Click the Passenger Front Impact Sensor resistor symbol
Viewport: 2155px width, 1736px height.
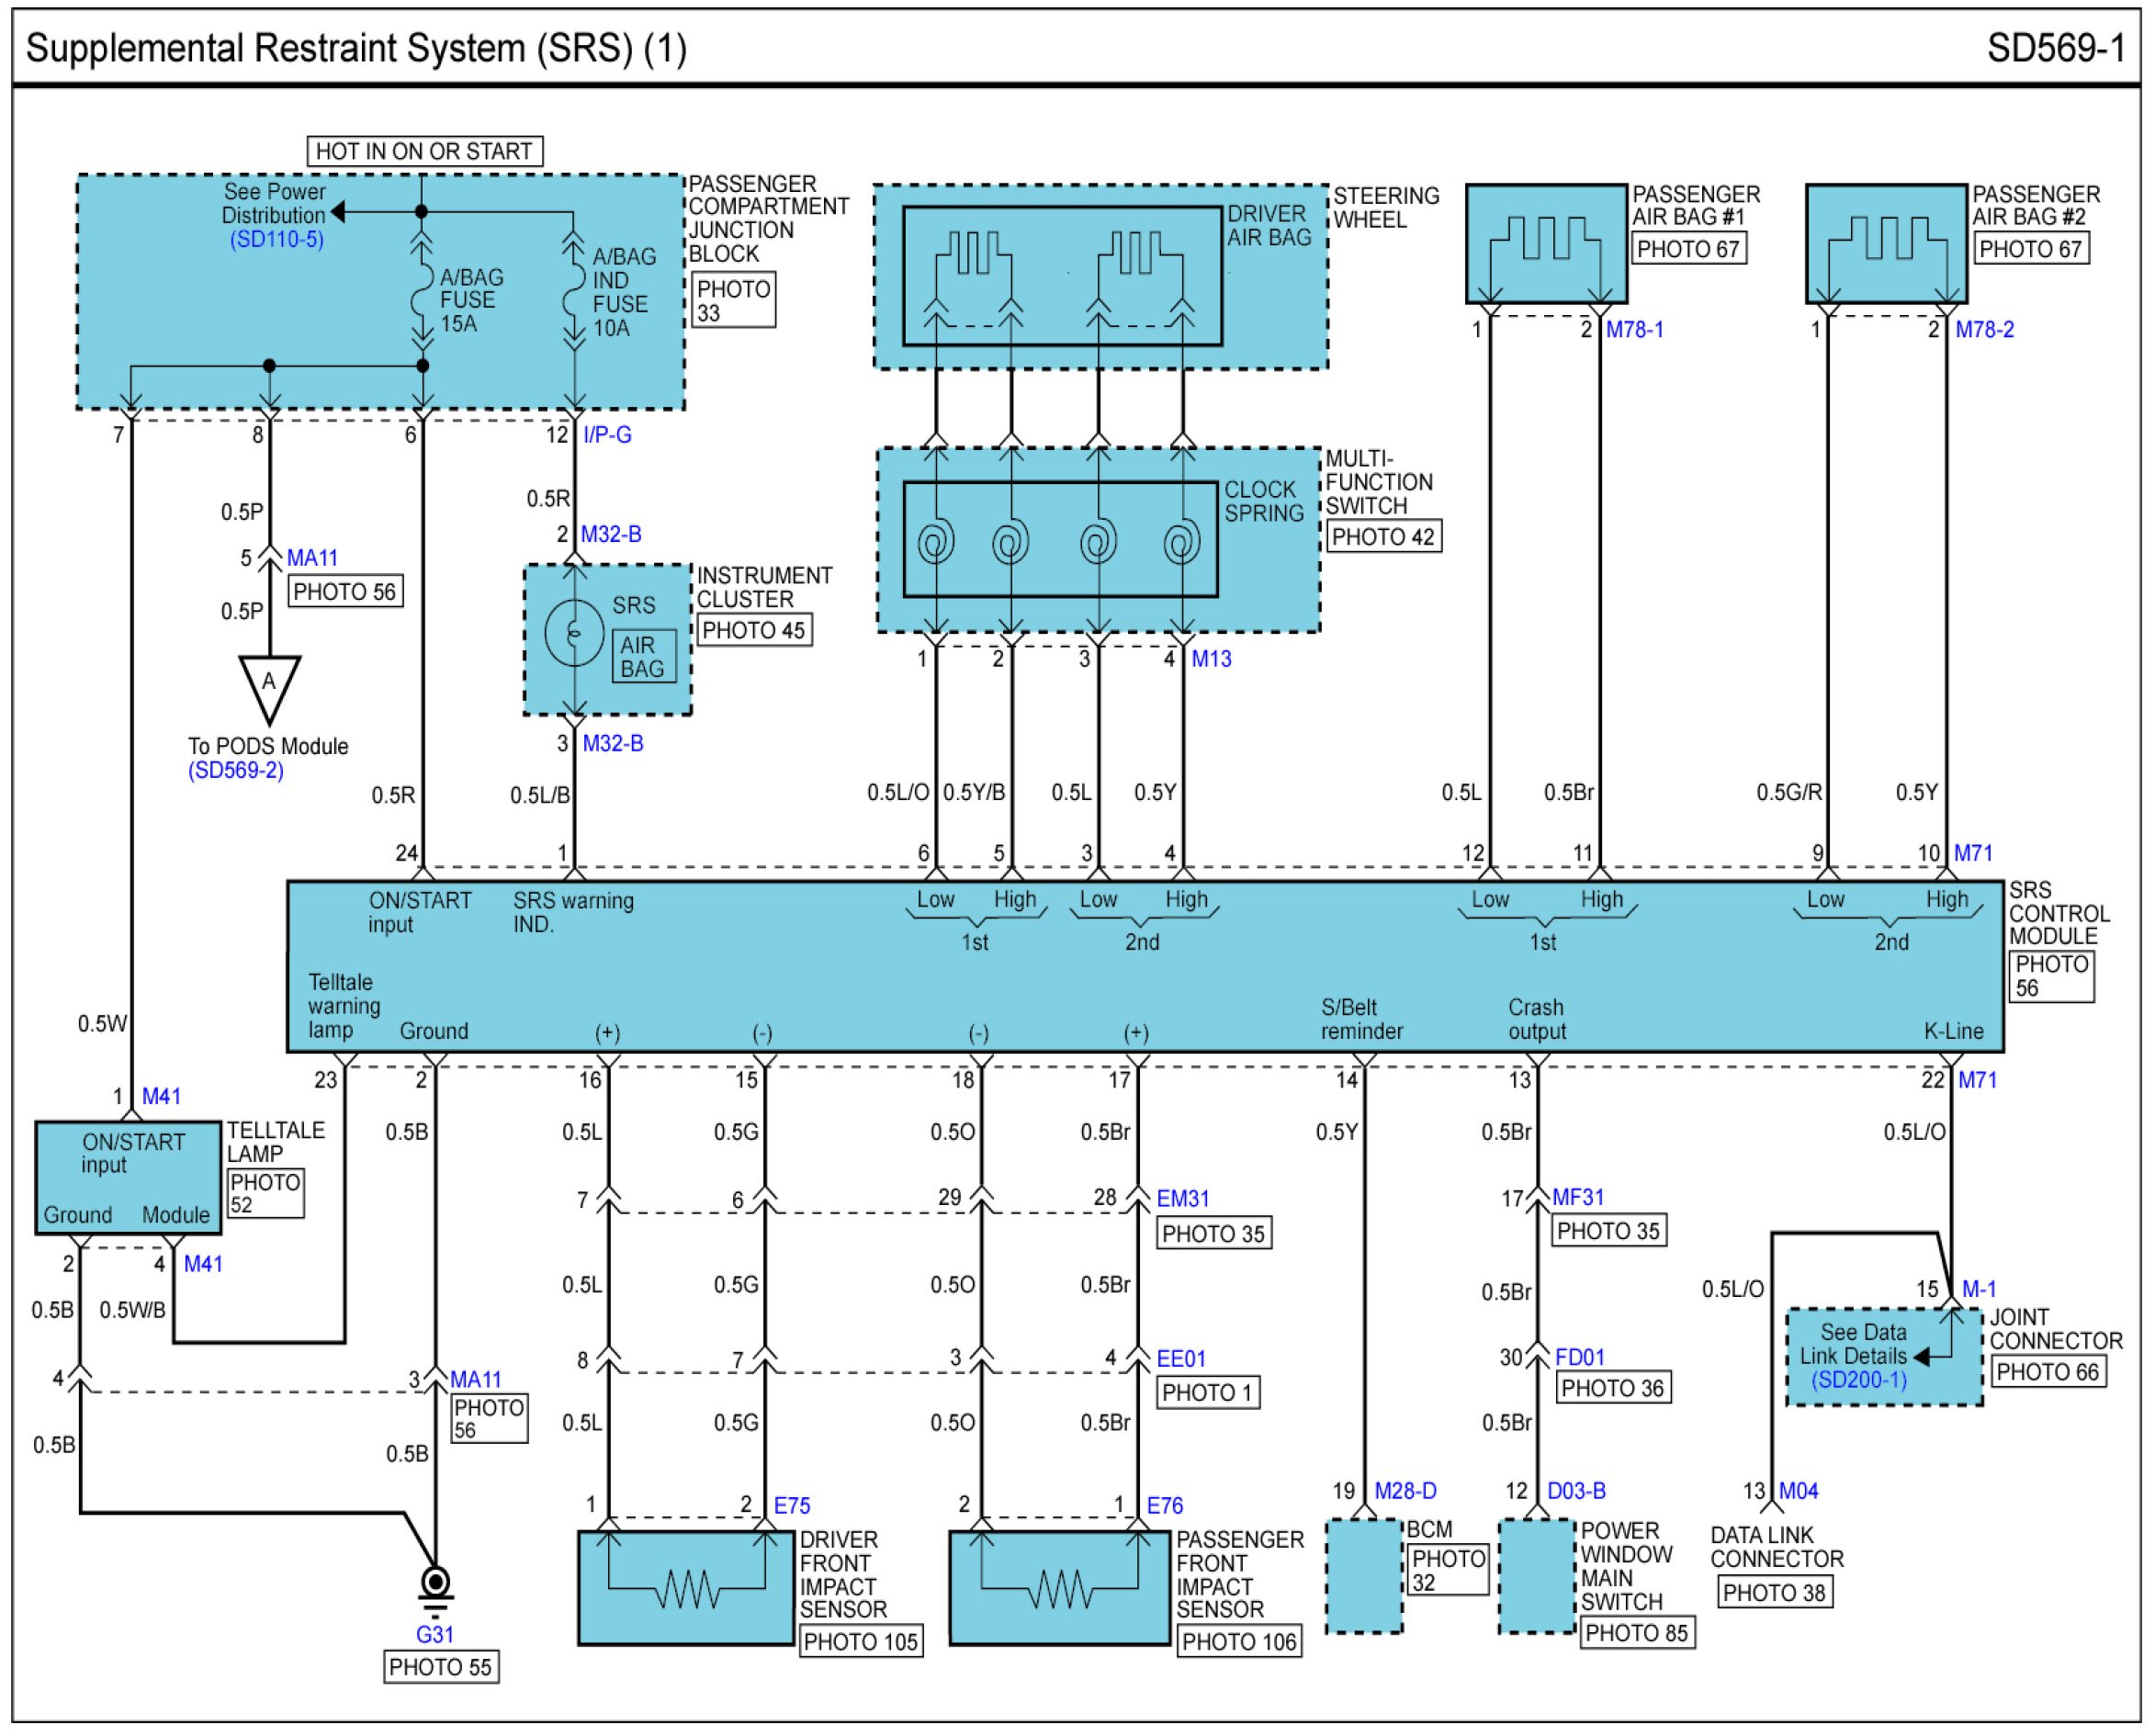point(1060,1587)
